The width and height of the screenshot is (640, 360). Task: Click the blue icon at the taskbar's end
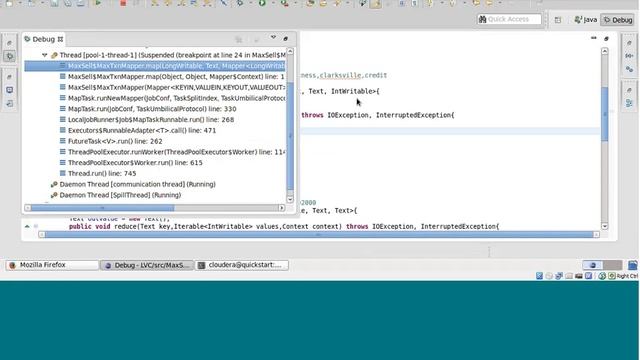(x=632, y=265)
